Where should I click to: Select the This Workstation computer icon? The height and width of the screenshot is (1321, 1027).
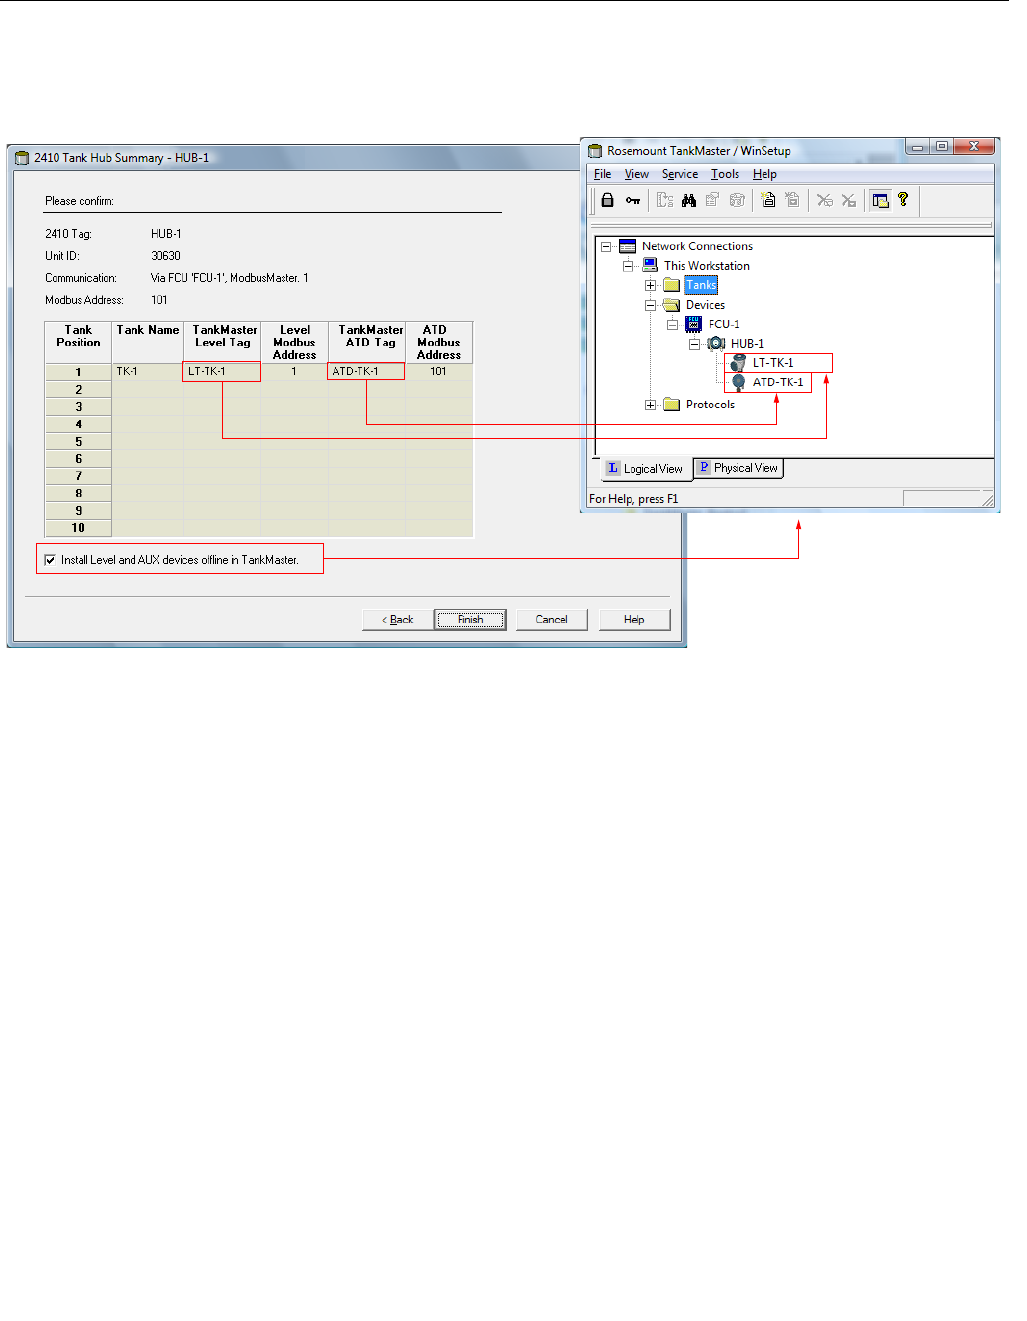click(650, 265)
